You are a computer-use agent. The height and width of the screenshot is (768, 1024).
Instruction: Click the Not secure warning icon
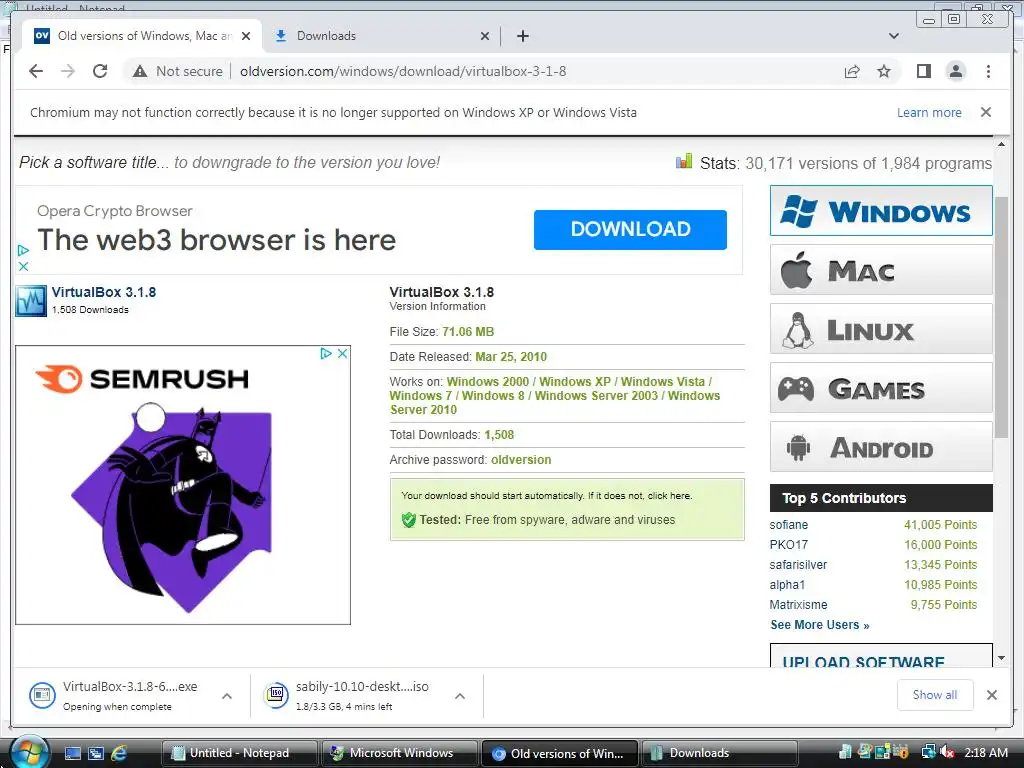point(140,71)
